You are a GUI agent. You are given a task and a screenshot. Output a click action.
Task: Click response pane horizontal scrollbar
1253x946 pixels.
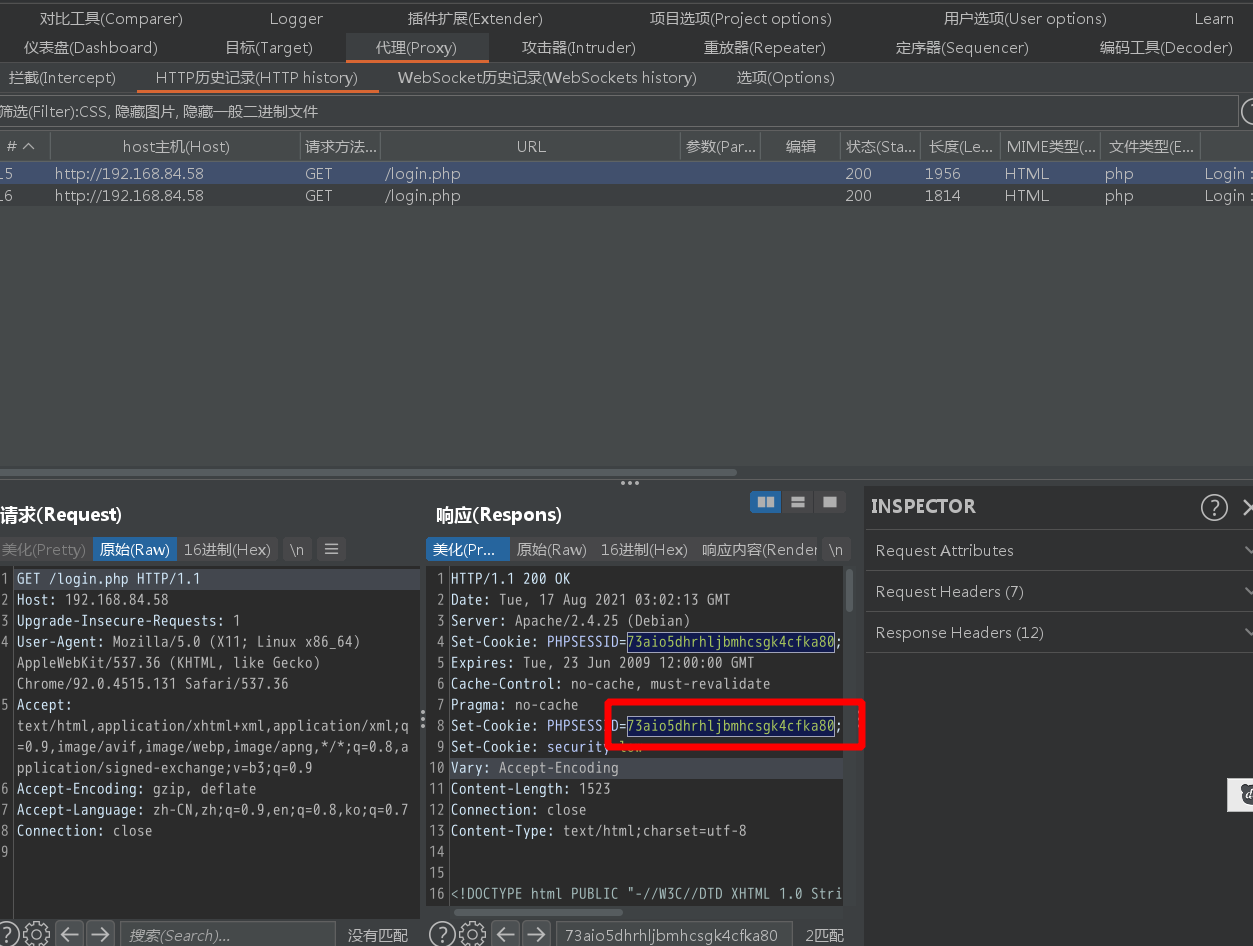[538, 912]
